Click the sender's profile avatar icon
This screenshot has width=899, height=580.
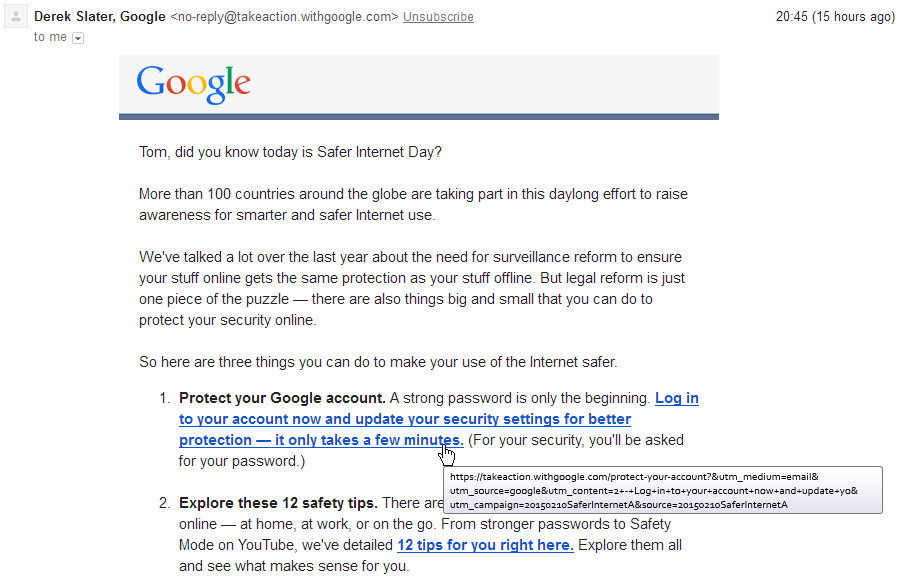[x=14, y=16]
